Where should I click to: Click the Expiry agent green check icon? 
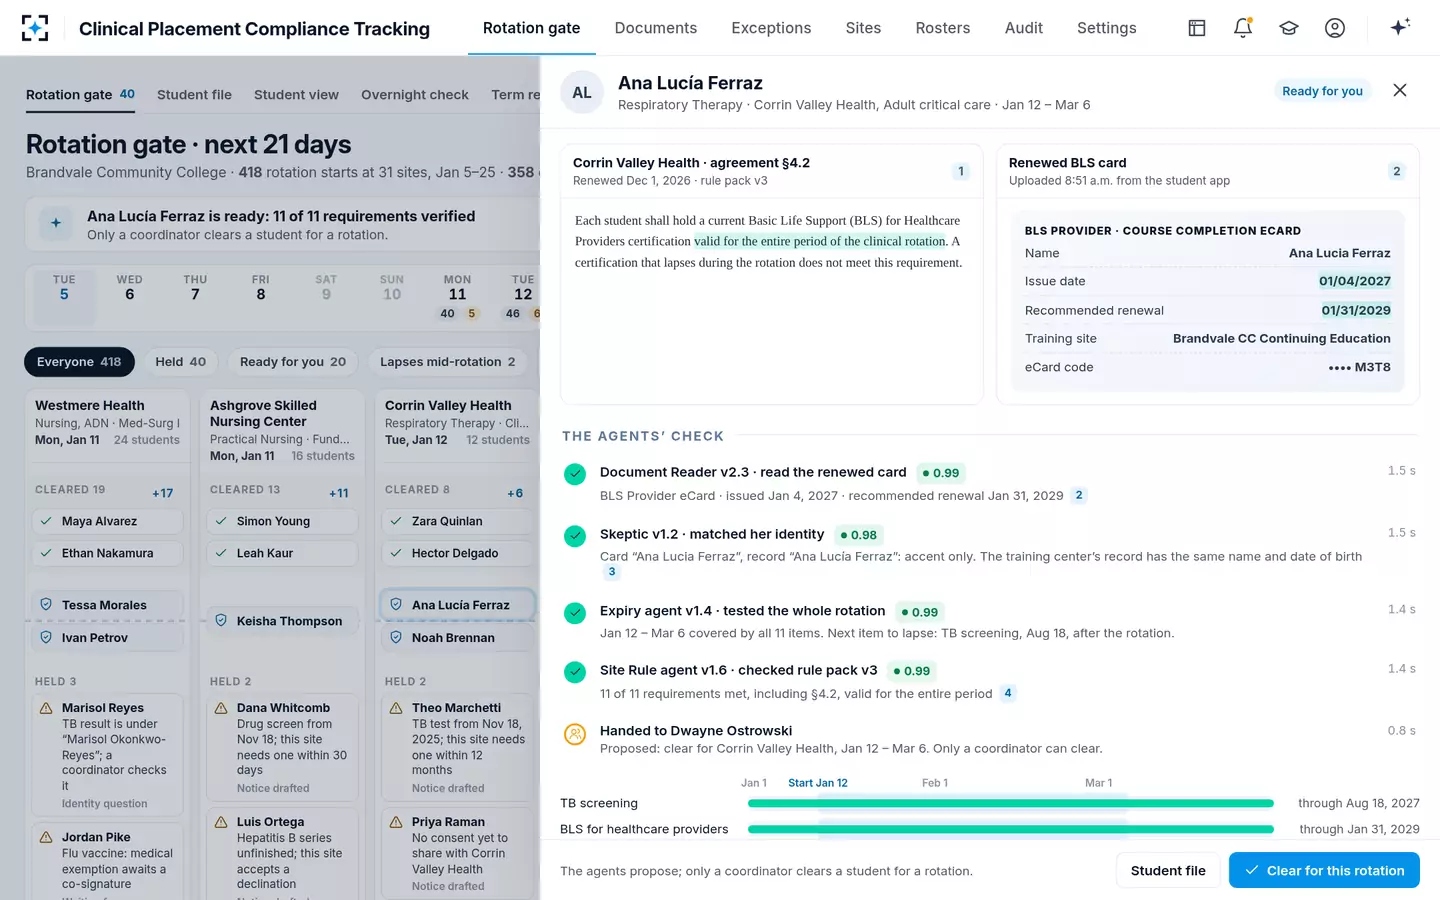(575, 613)
